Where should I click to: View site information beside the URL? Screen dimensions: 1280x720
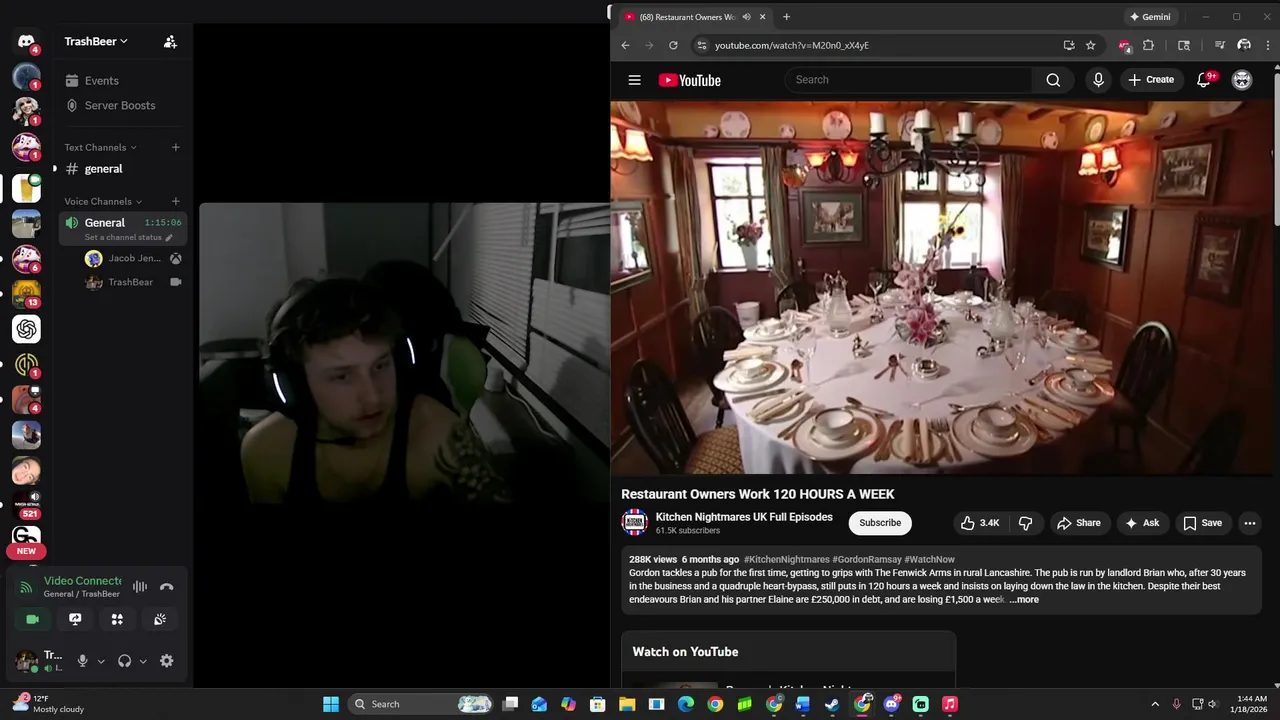(701, 45)
